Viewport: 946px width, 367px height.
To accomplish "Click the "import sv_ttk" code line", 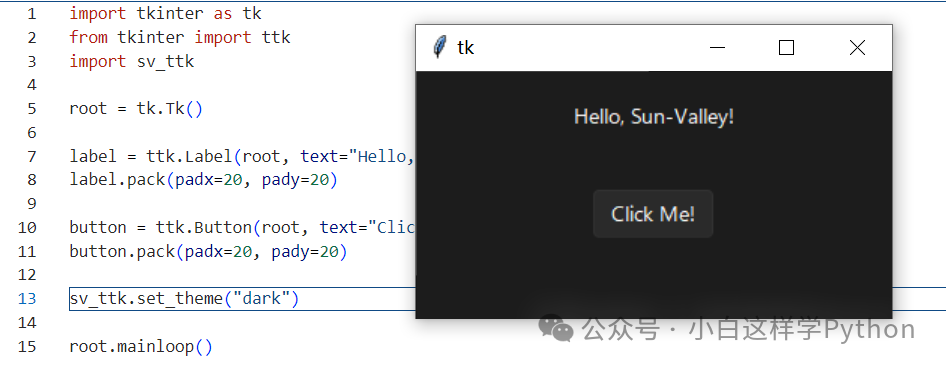I will coord(132,61).
